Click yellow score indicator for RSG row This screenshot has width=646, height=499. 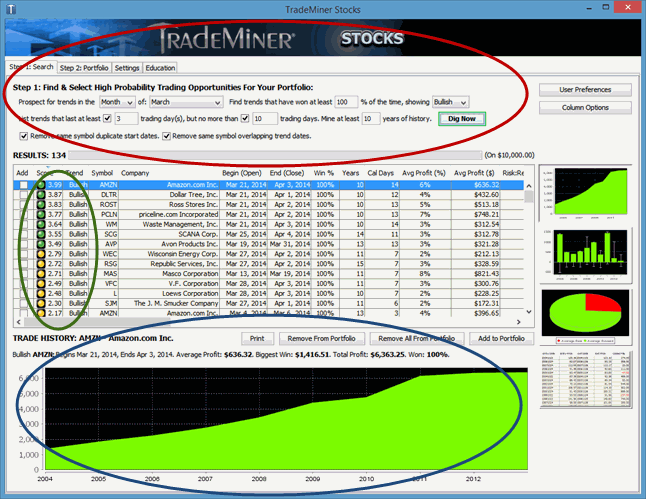coord(41,264)
